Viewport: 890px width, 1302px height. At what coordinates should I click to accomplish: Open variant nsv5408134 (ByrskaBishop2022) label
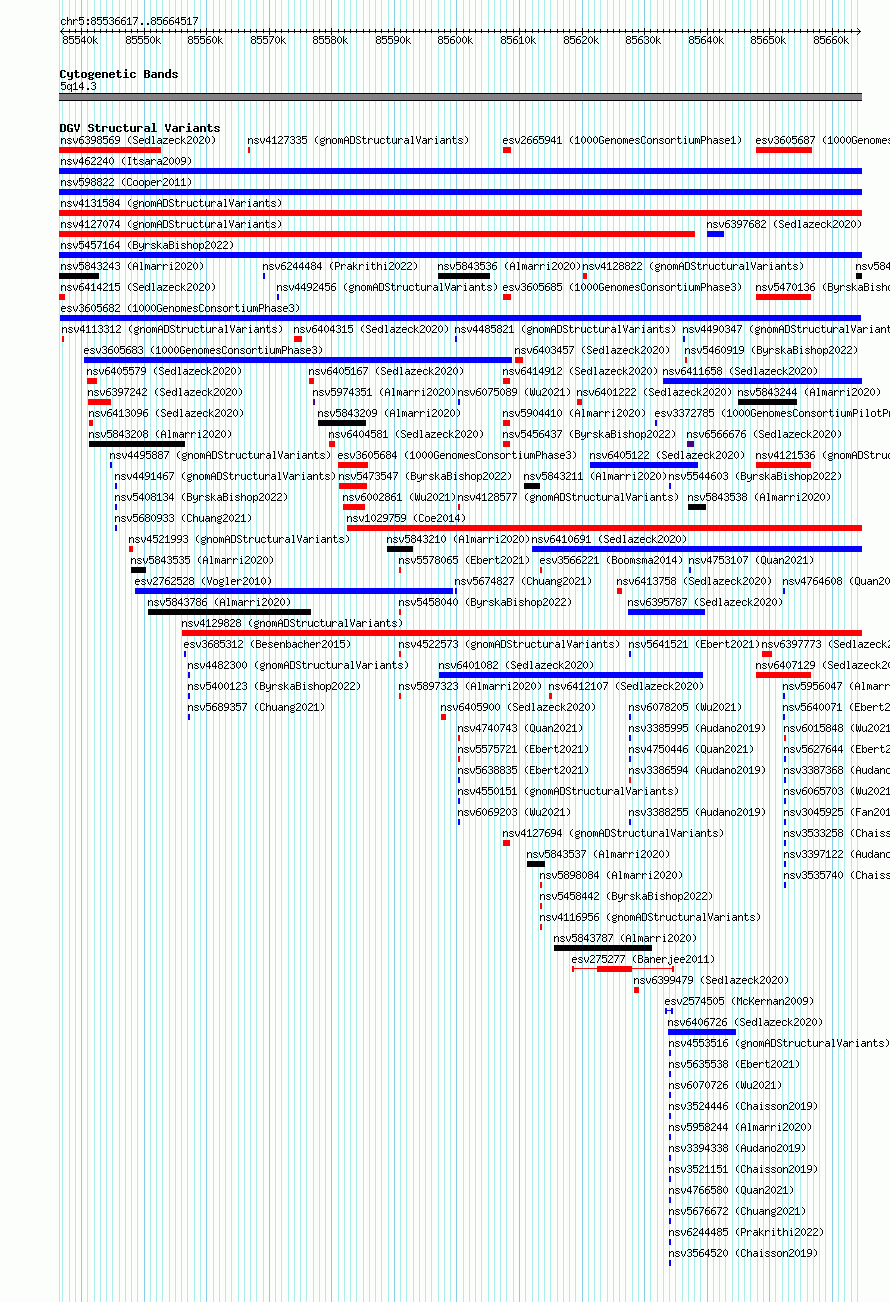tap(201, 498)
